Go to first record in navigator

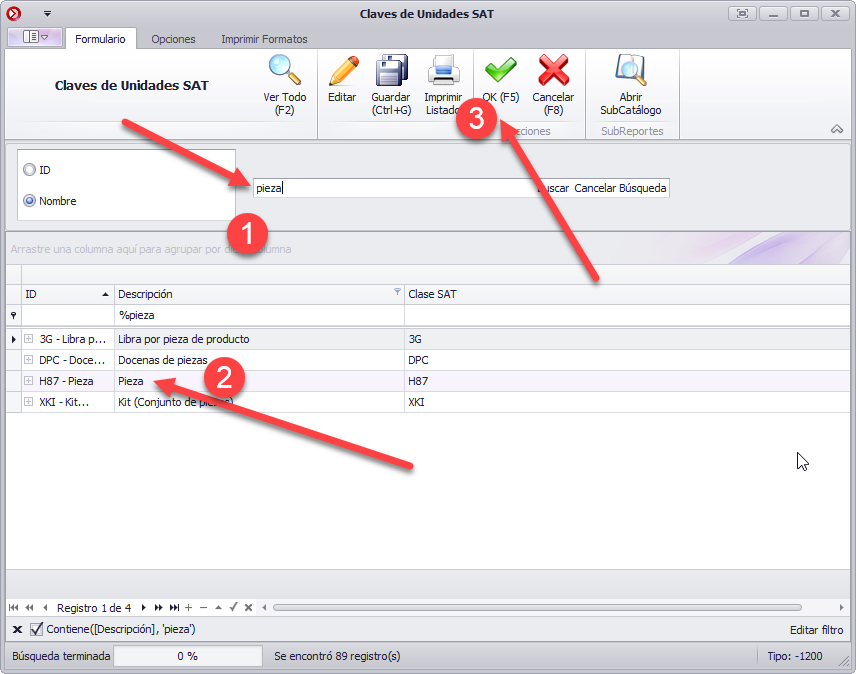tap(14, 607)
